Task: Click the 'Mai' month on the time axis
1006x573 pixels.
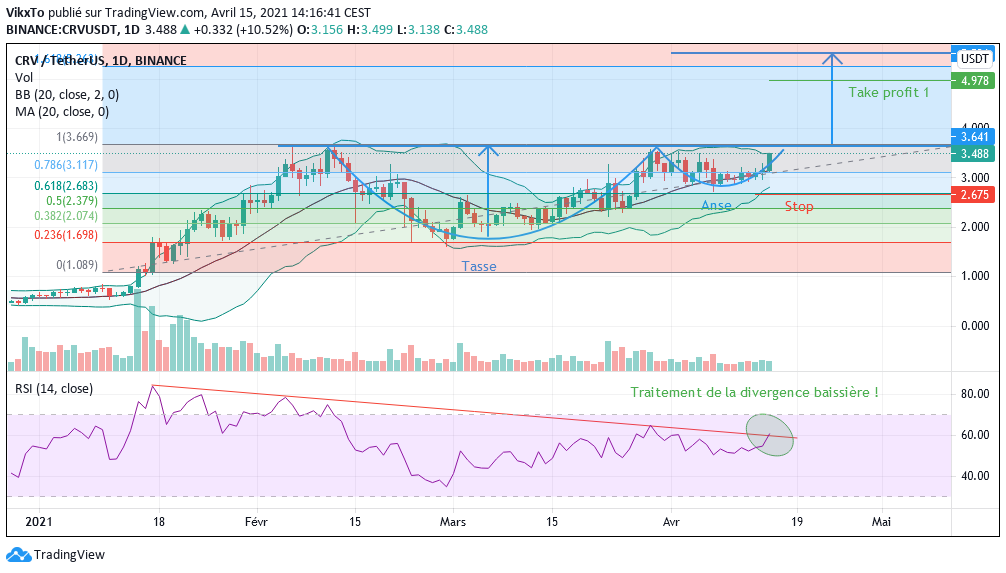Action: 882,522
